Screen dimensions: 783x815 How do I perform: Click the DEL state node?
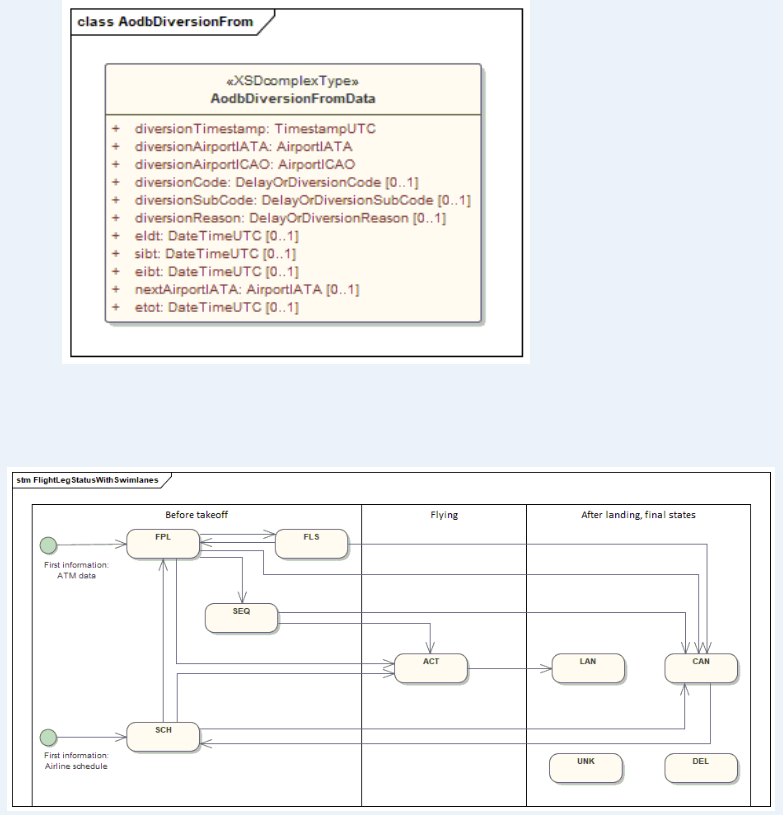701,767
